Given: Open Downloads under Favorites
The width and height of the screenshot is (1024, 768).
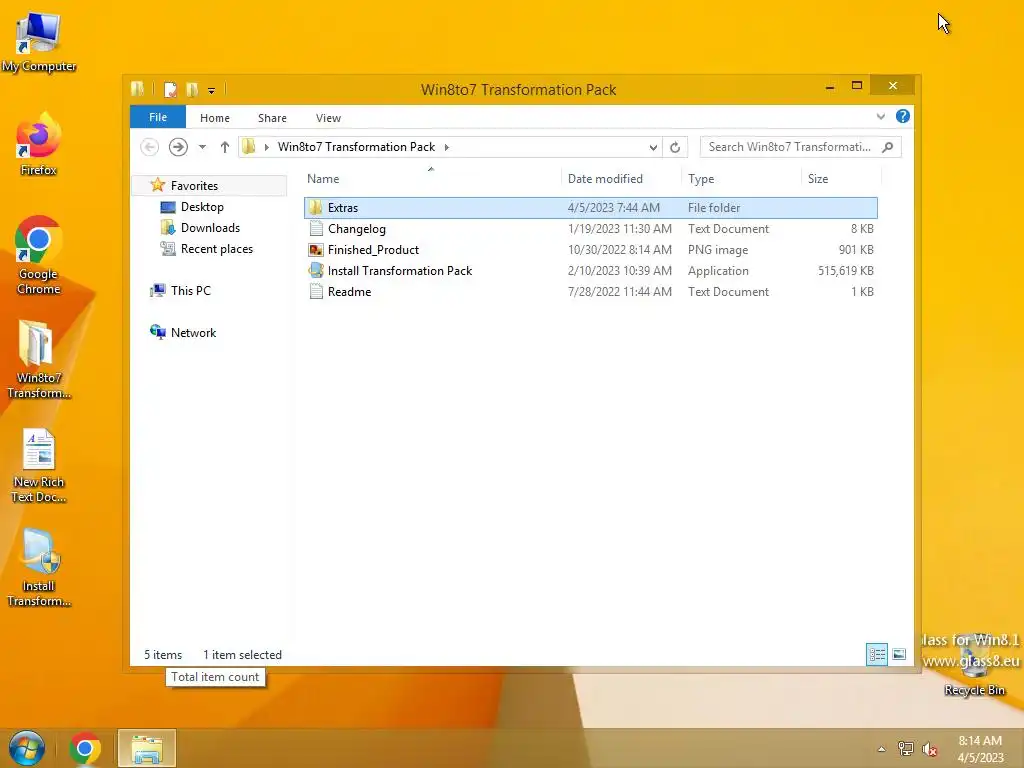Looking at the screenshot, I should click(x=210, y=228).
